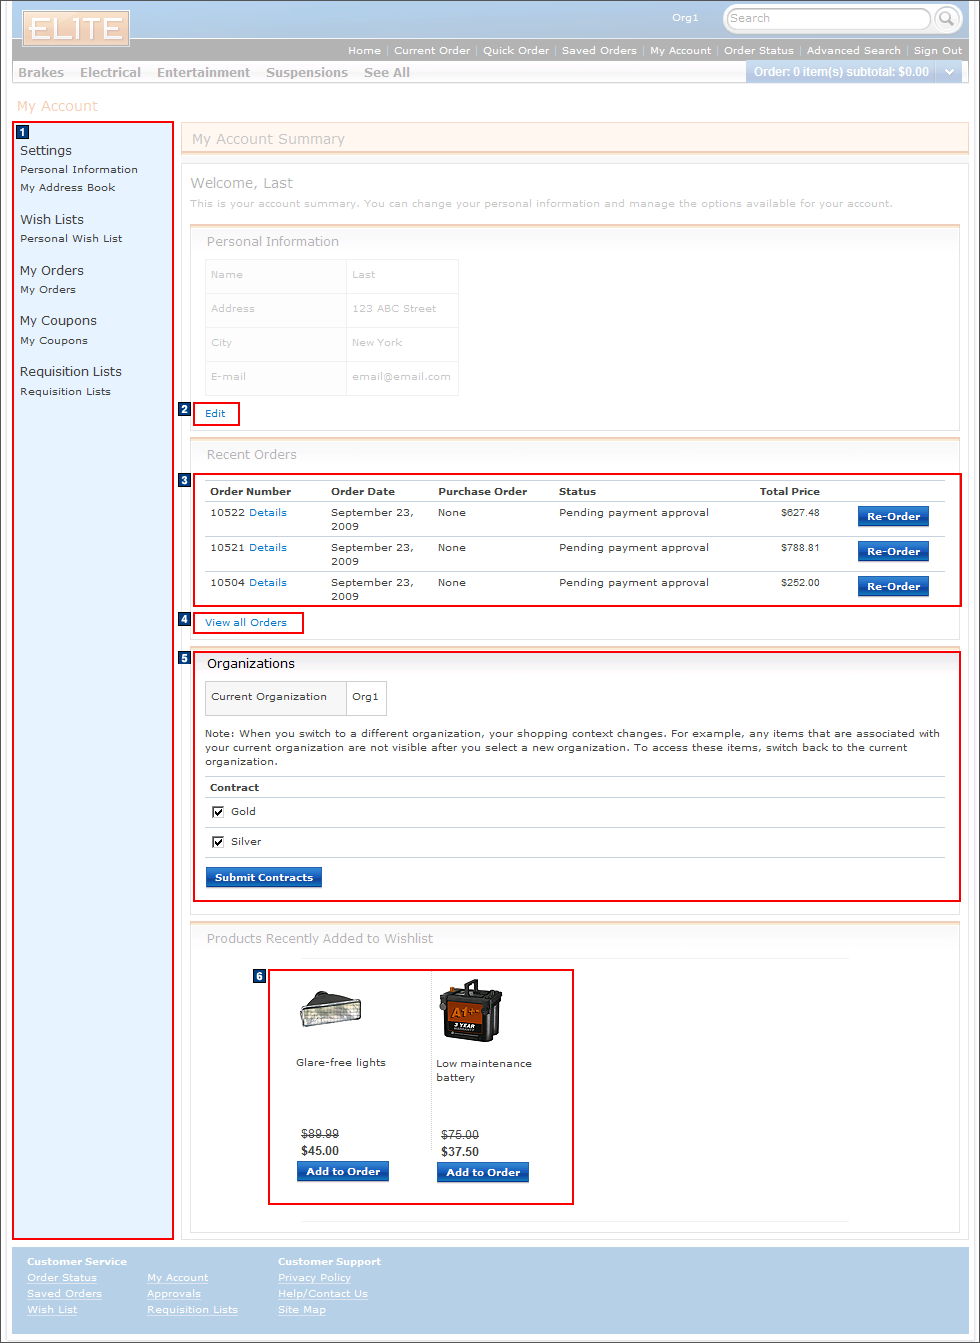The height and width of the screenshot is (1343, 980).
Task: Click Sign Out in top menu
Action: point(938,51)
